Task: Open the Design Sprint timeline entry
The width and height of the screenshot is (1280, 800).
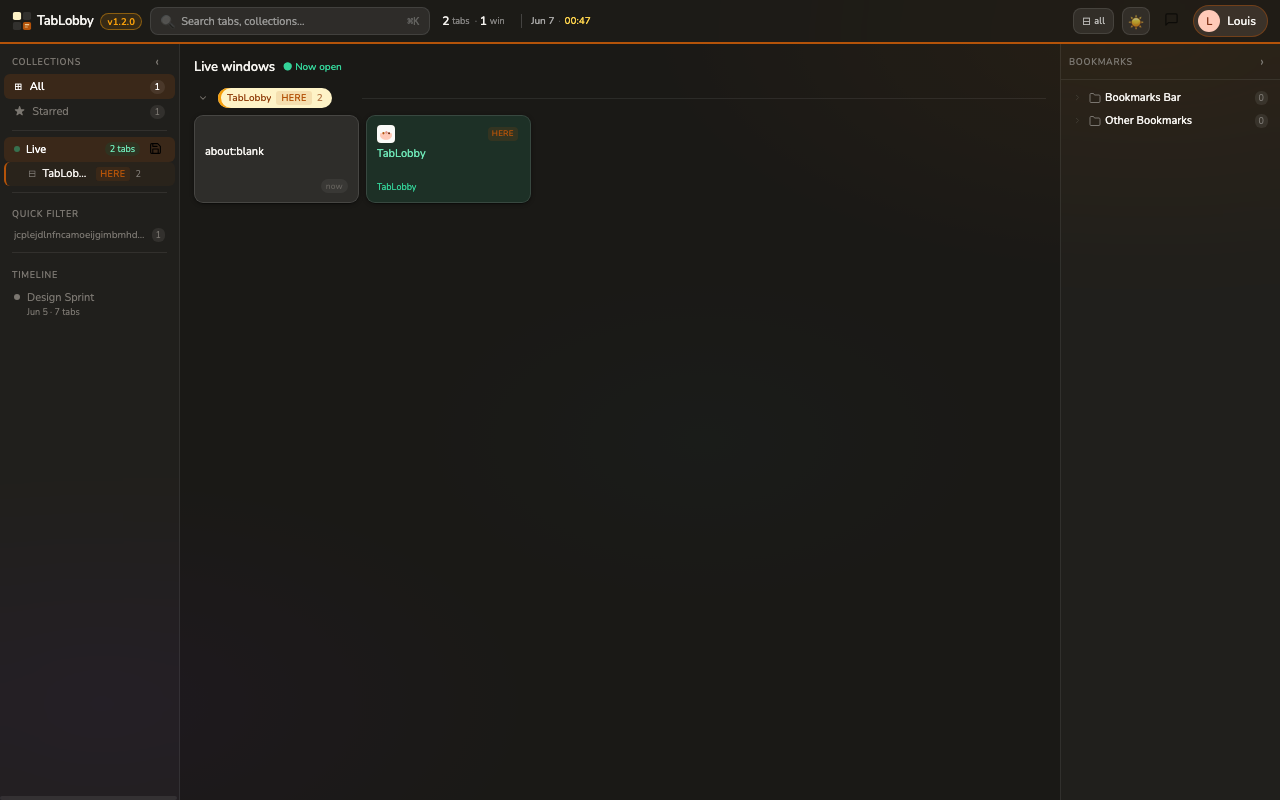Action: pos(89,304)
